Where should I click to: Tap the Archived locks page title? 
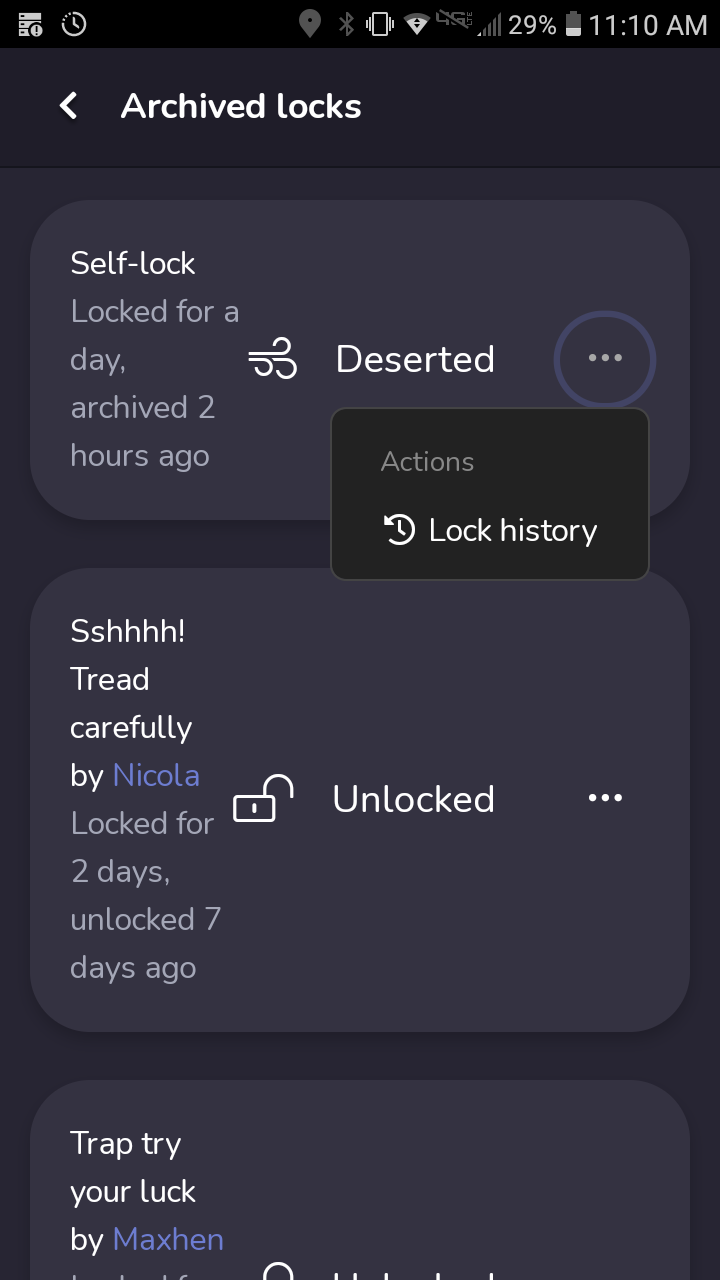coord(241,106)
